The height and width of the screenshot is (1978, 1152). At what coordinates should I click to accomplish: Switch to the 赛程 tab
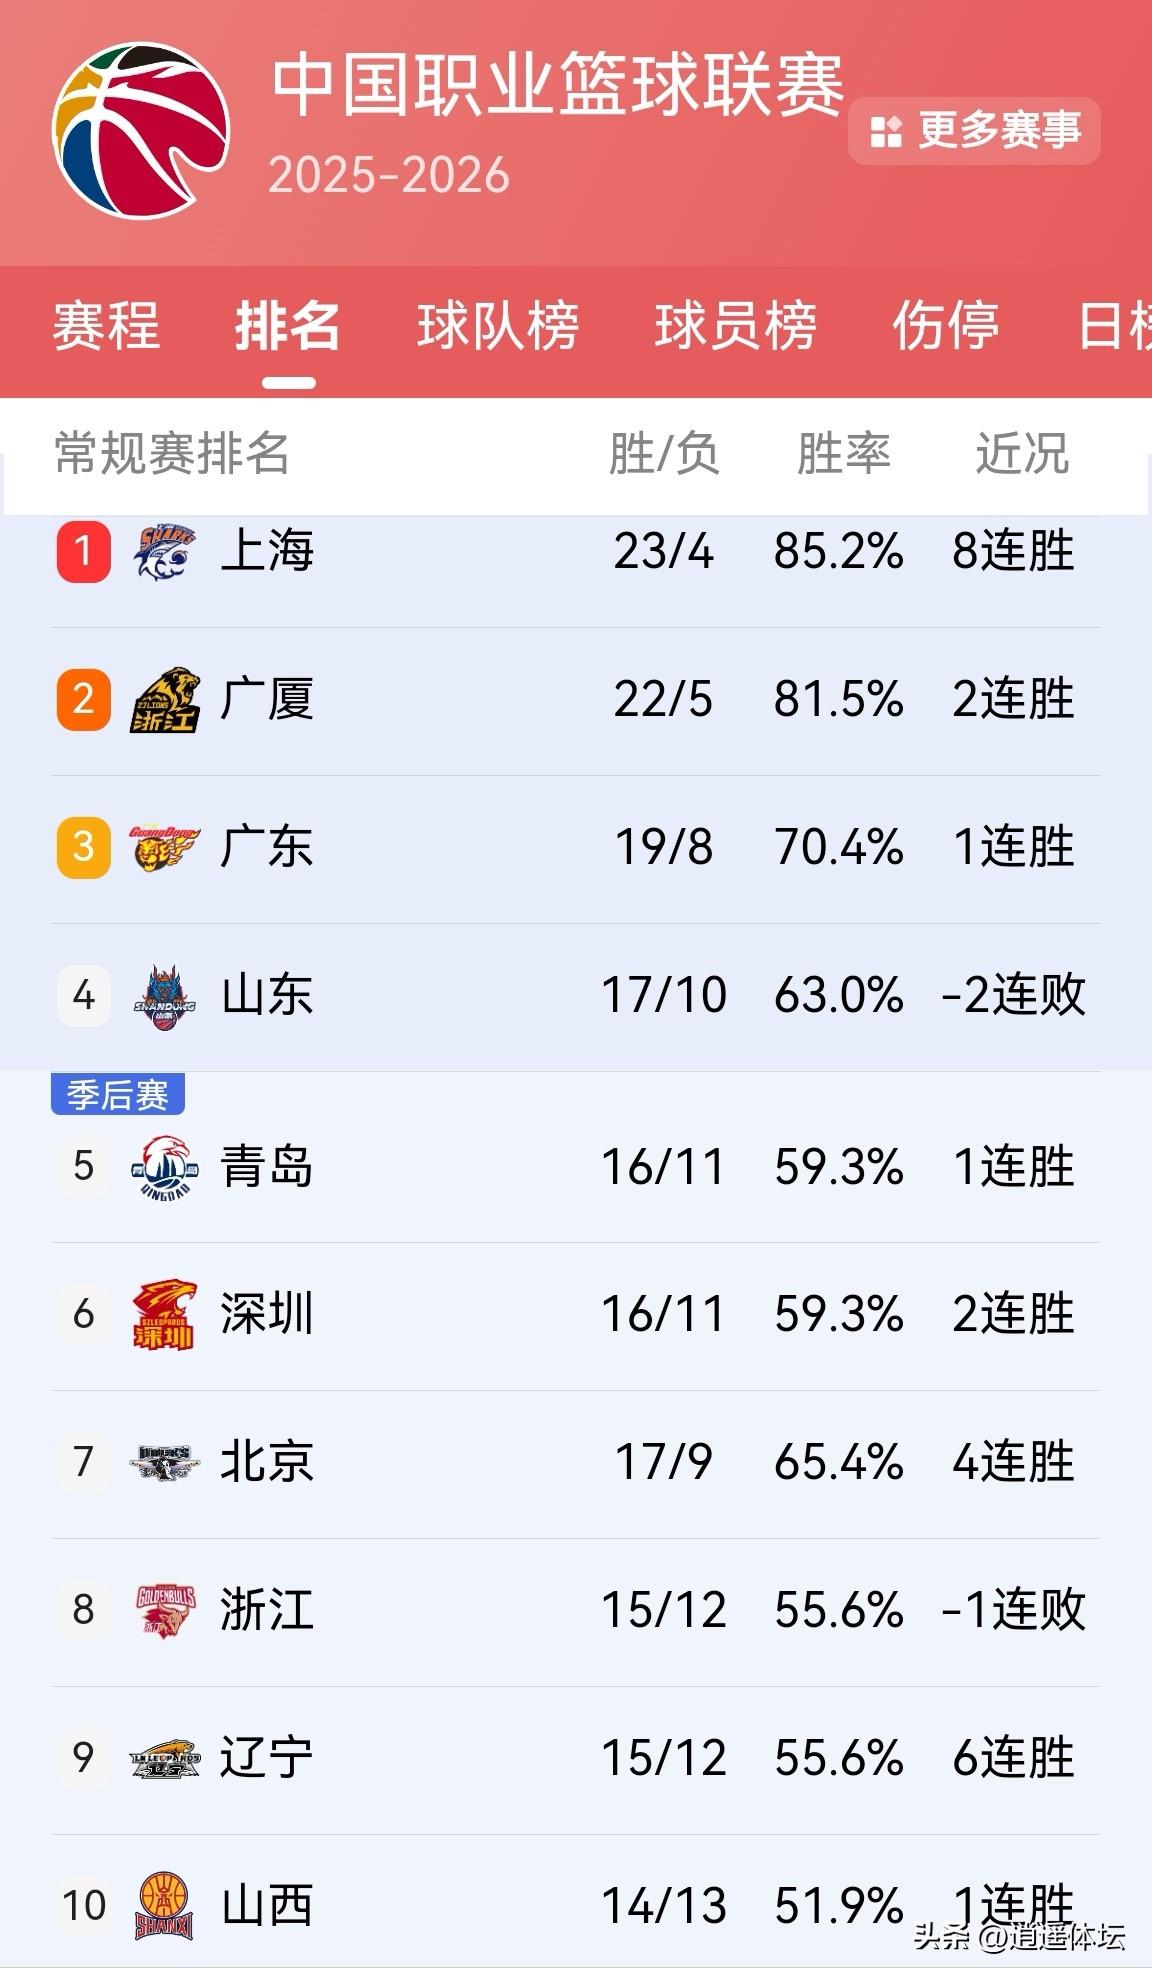103,329
